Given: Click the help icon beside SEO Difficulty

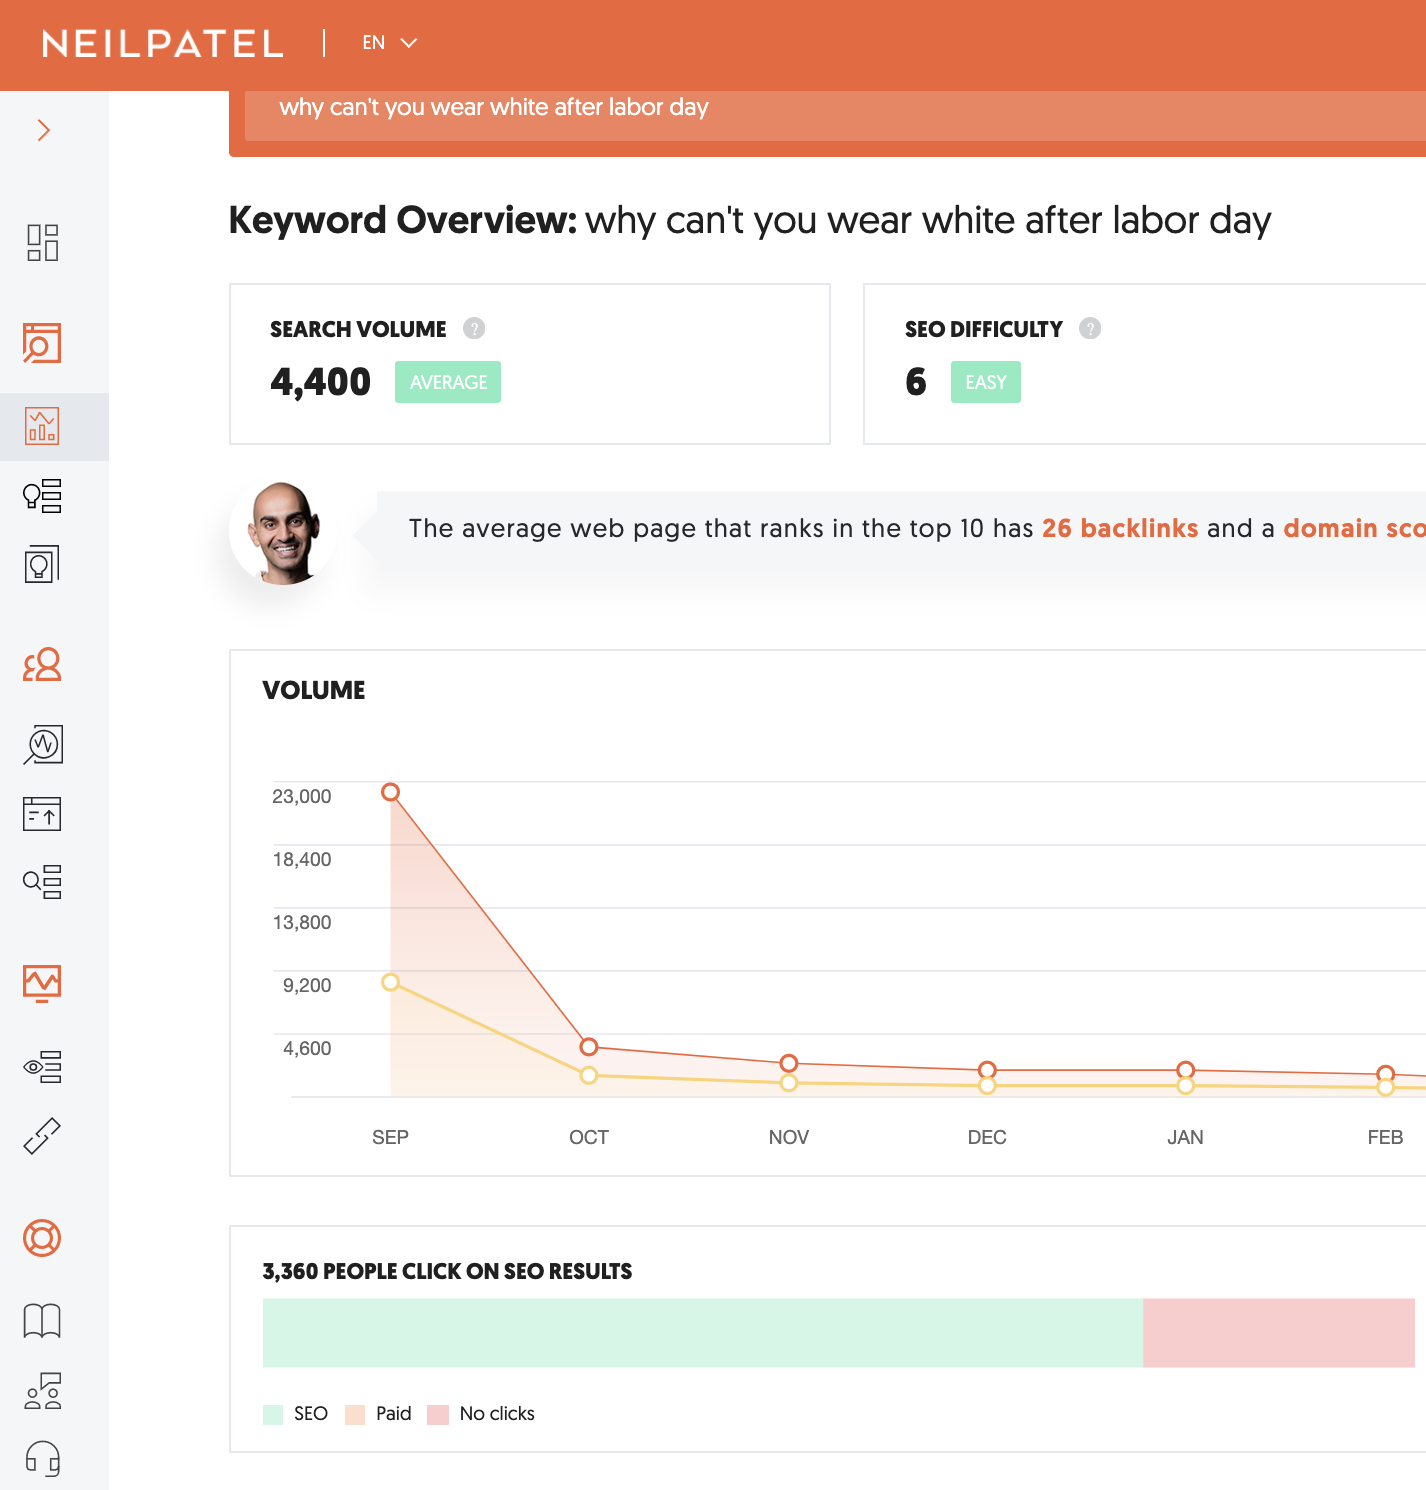Looking at the screenshot, I should [x=1090, y=328].
